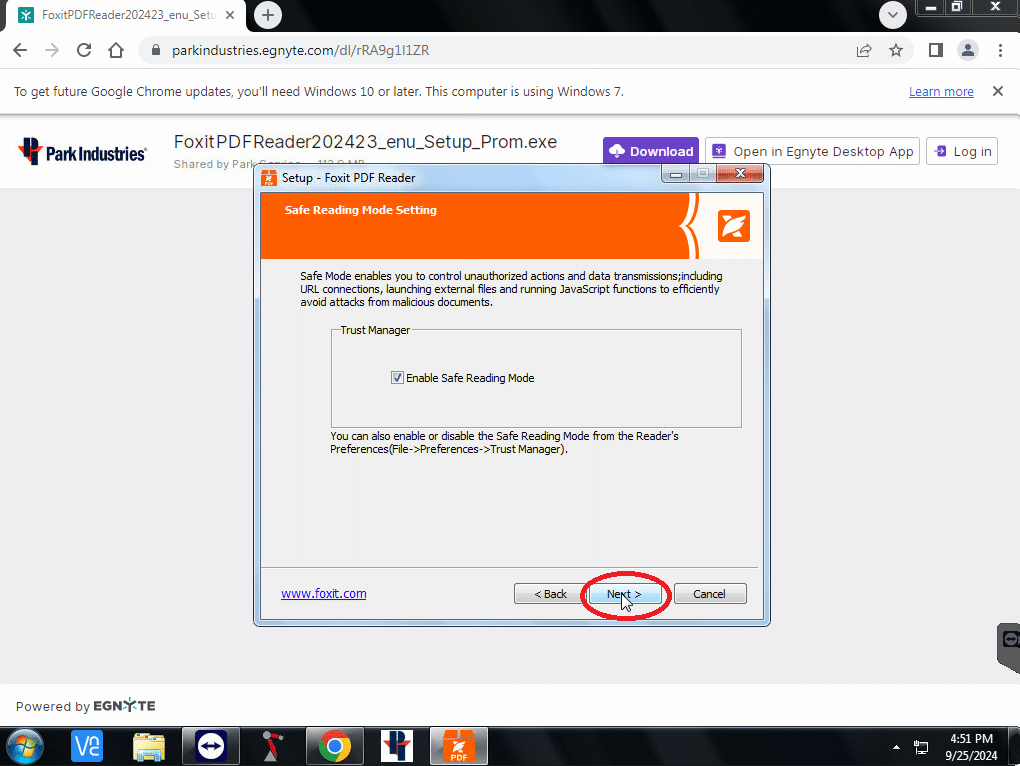This screenshot has height=766, width=1020.
Task: Go to Chrome home page icon
Action: [116, 50]
